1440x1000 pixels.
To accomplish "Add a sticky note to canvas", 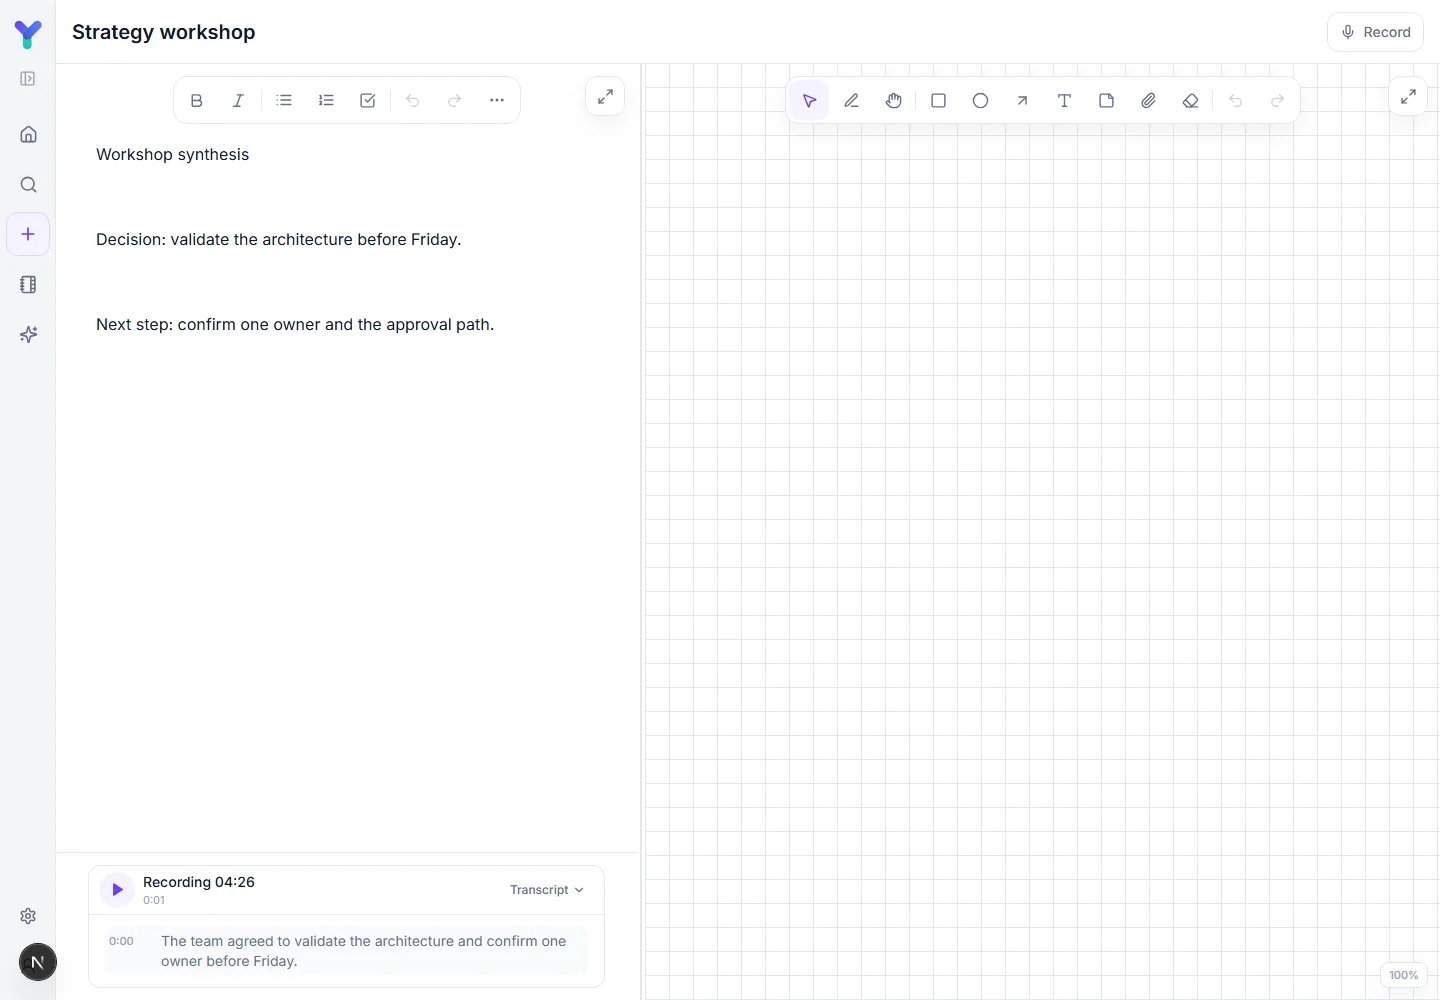I will pyautogui.click(x=1106, y=101).
